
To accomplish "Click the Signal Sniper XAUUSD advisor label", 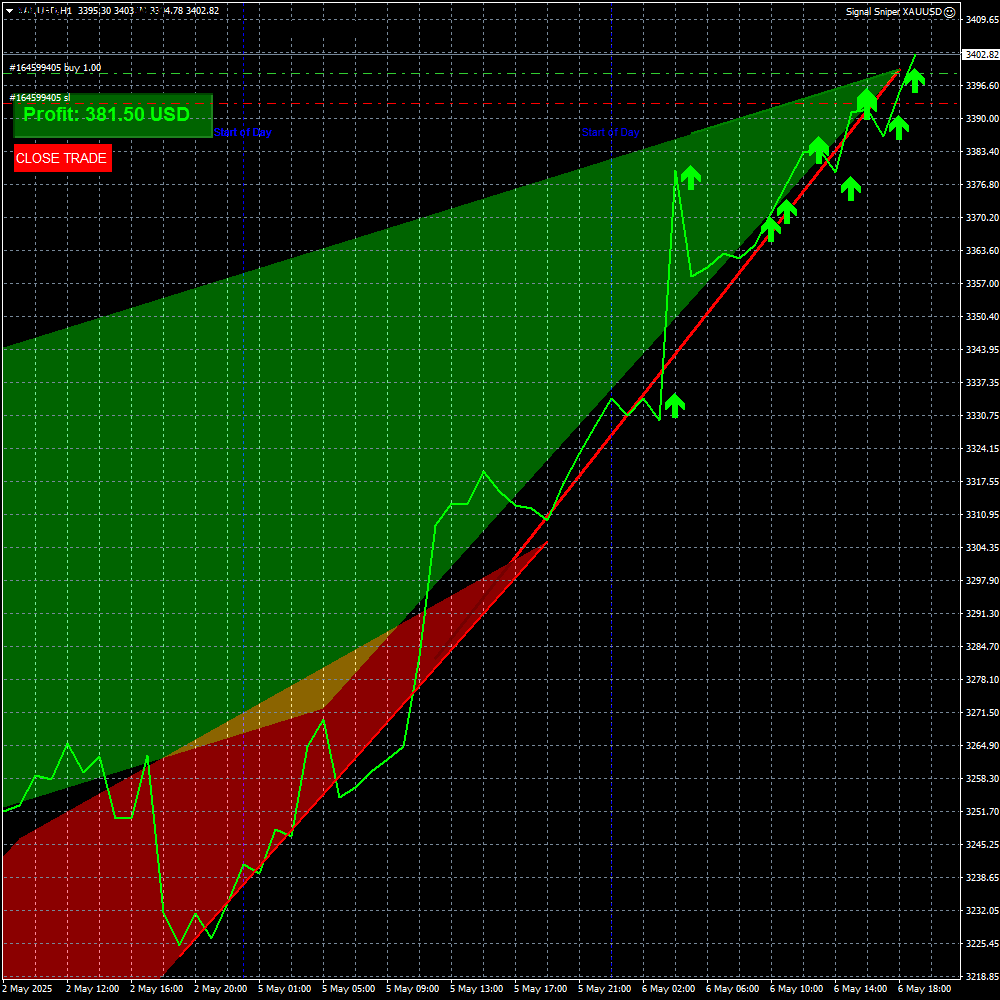I will pyautogui.click(x=893, y=12).
